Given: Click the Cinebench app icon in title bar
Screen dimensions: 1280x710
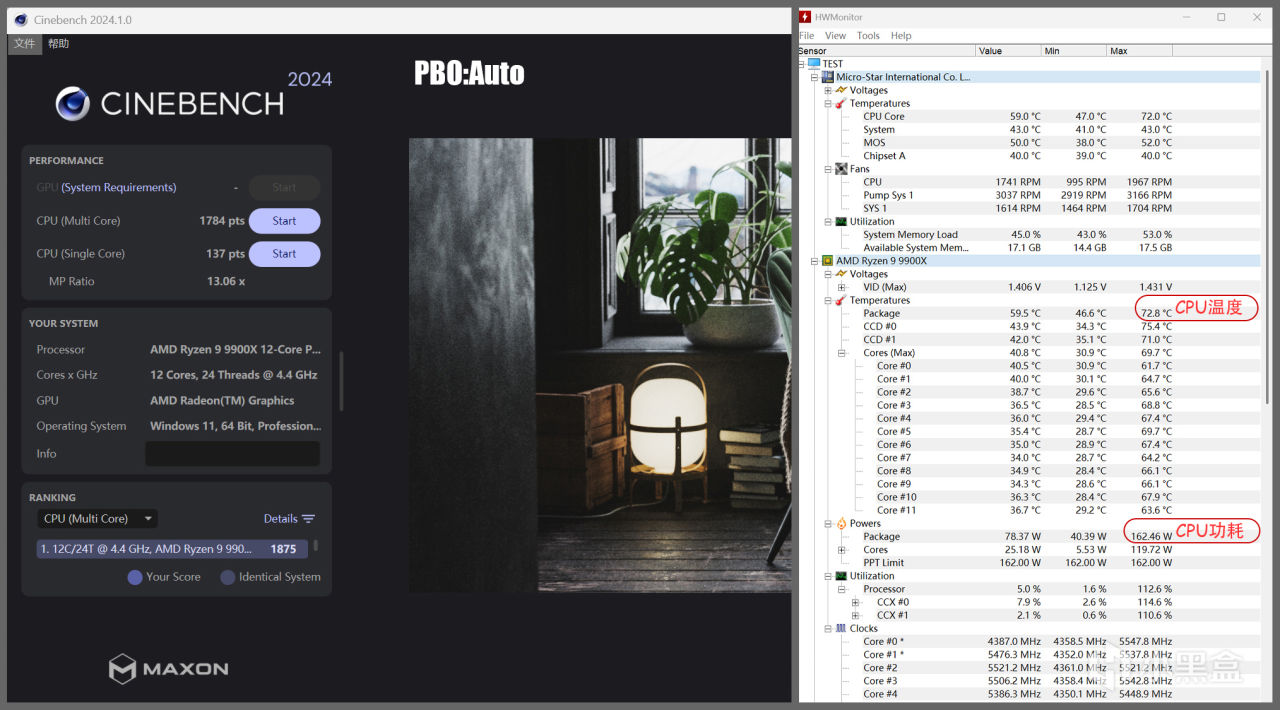Looking at the screenshot, I should [x=21, y=19].
